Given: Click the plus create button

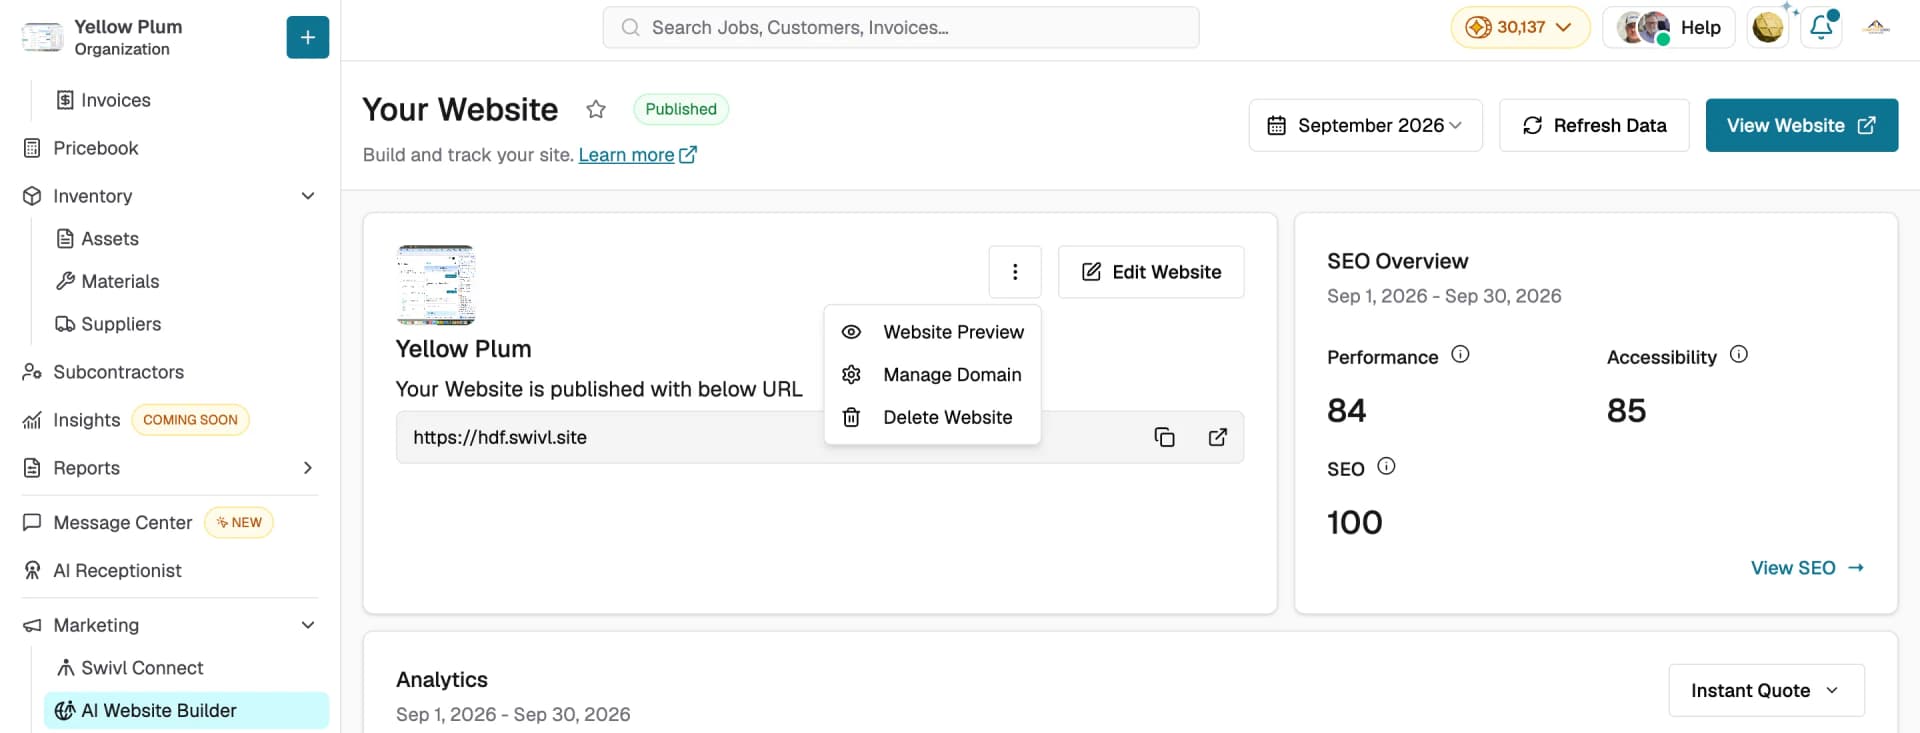Looking at the screenshot, I should (307, 37).
